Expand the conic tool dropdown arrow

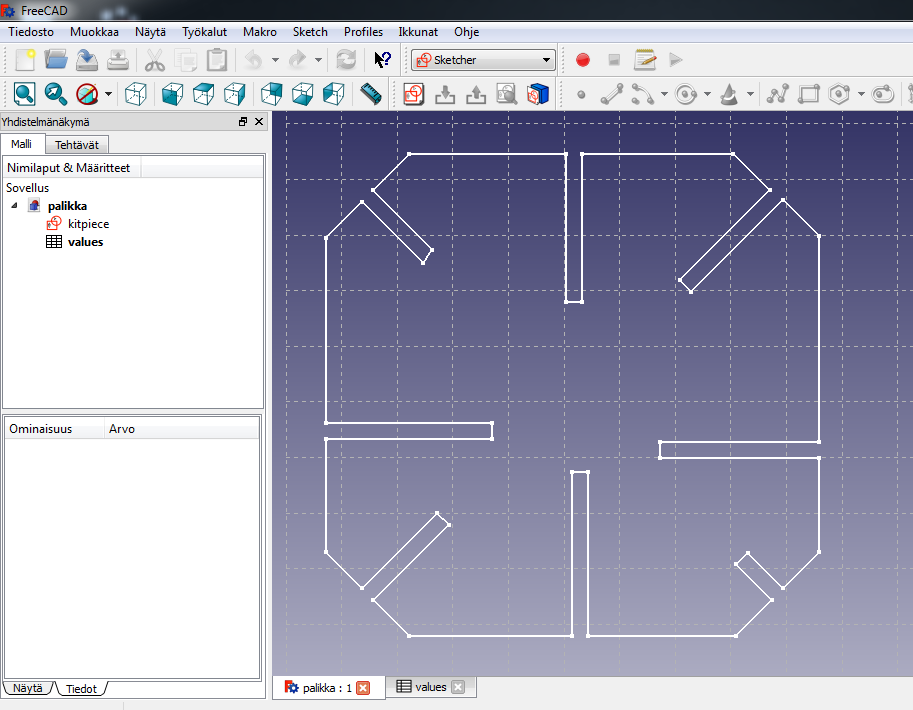click(750, 94)
